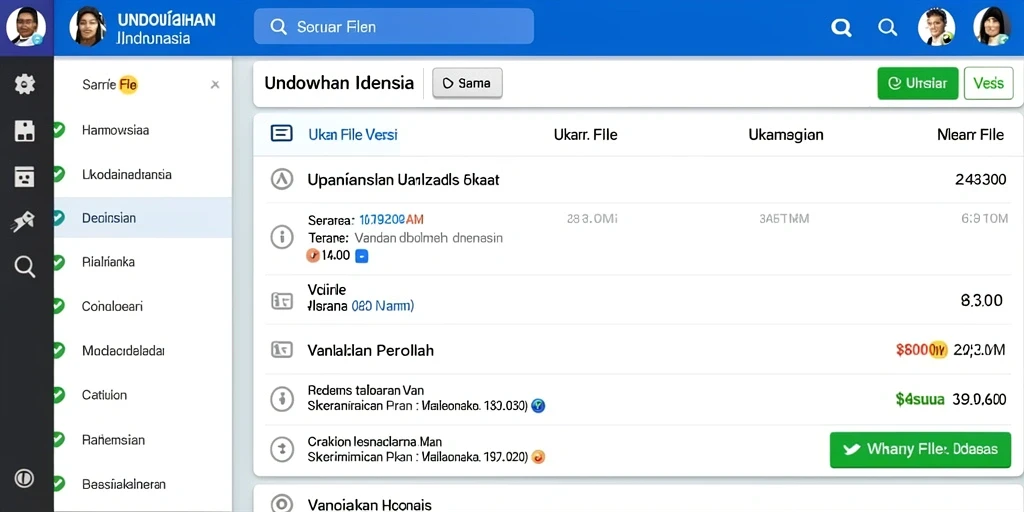1024x512 pixels.
Task: Open the header avatar with green badge
Action: click(x=936, y=27)
